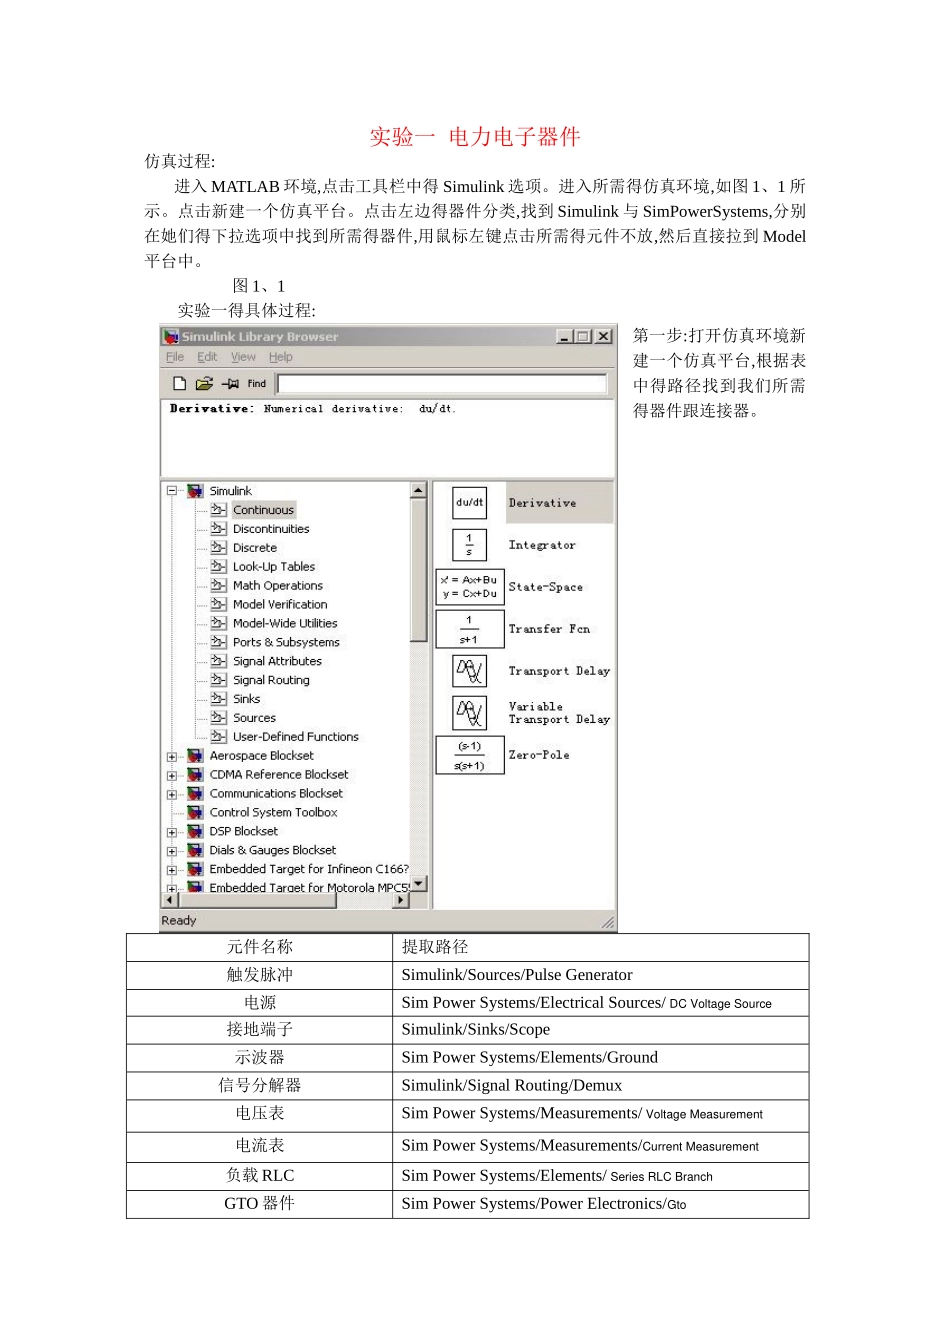
Task: Open the View menu
Action: (243, 357)
